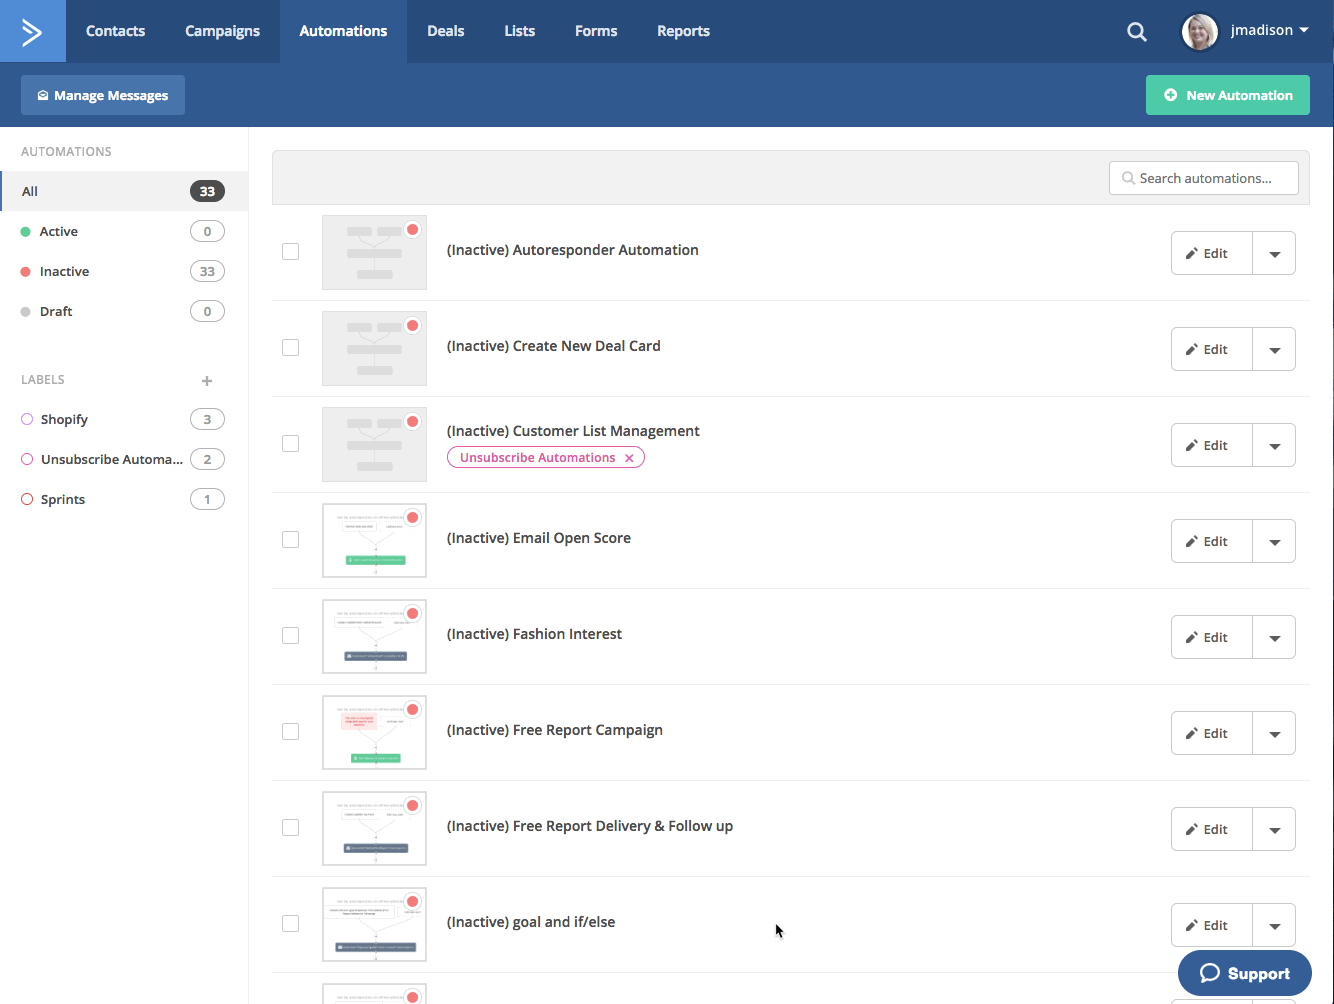Select checkbox for Create New Deal Card

click(x=291, y=348)
